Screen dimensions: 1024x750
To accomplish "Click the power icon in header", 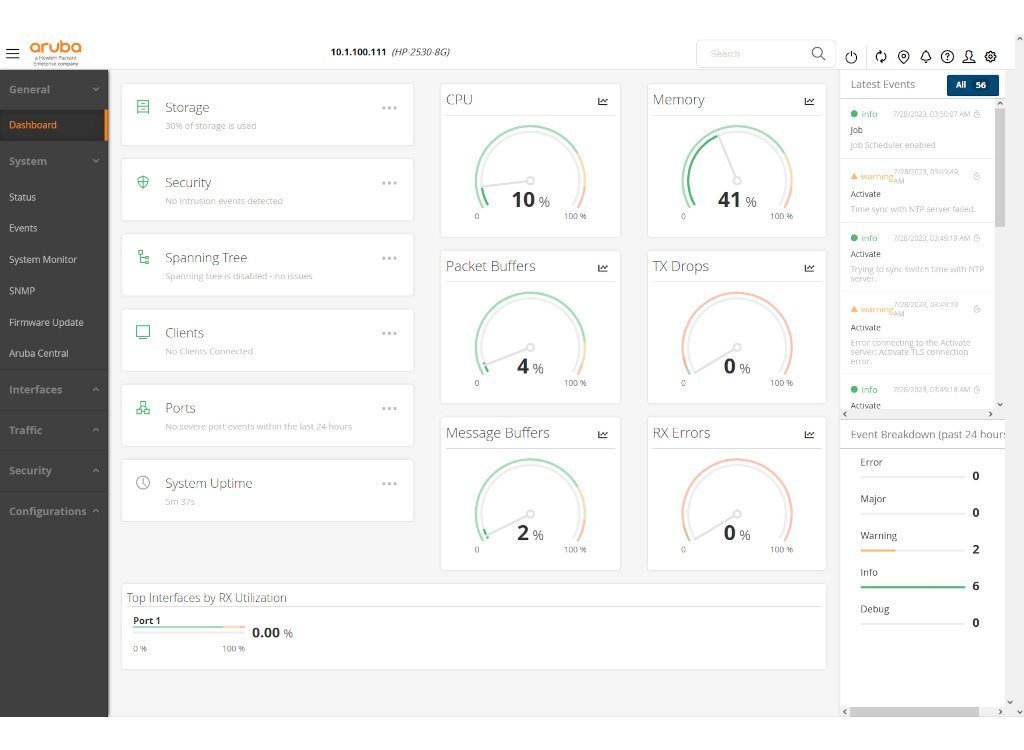I will 851,57.
